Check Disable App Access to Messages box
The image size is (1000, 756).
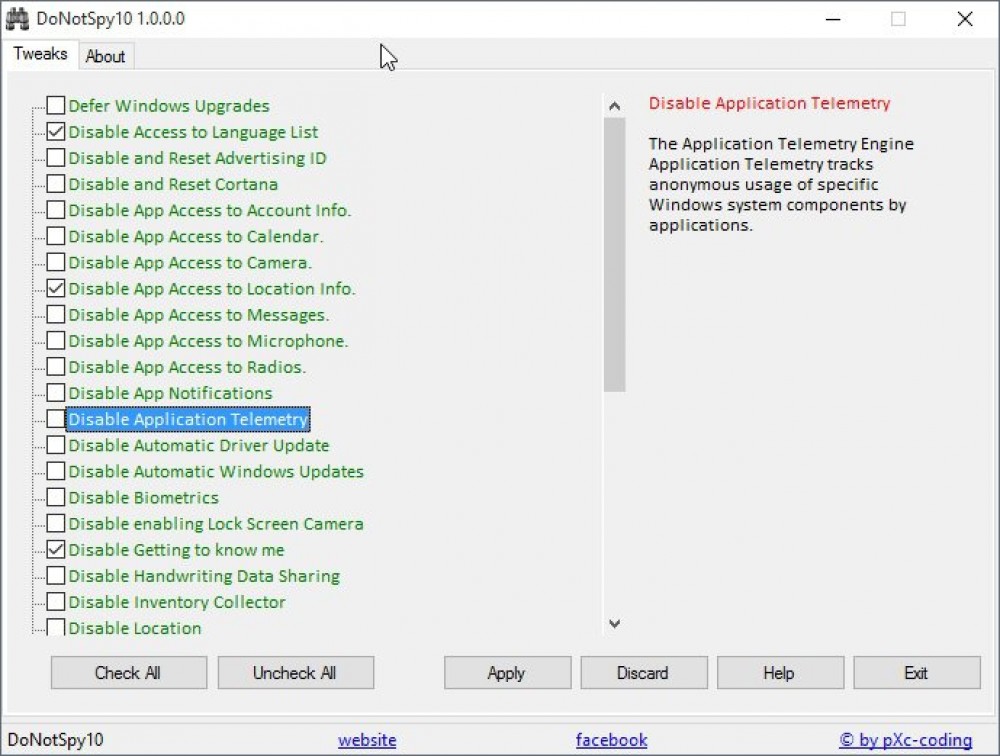[56, 315]
